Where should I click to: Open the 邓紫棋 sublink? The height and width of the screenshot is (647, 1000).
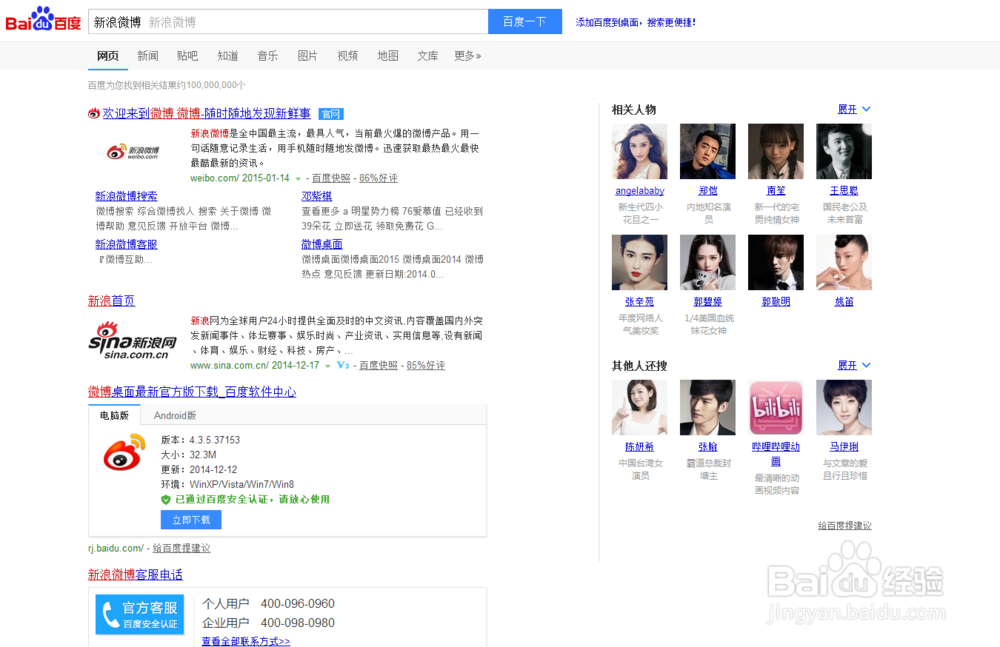pyautogui.click(x=317, y=196)
